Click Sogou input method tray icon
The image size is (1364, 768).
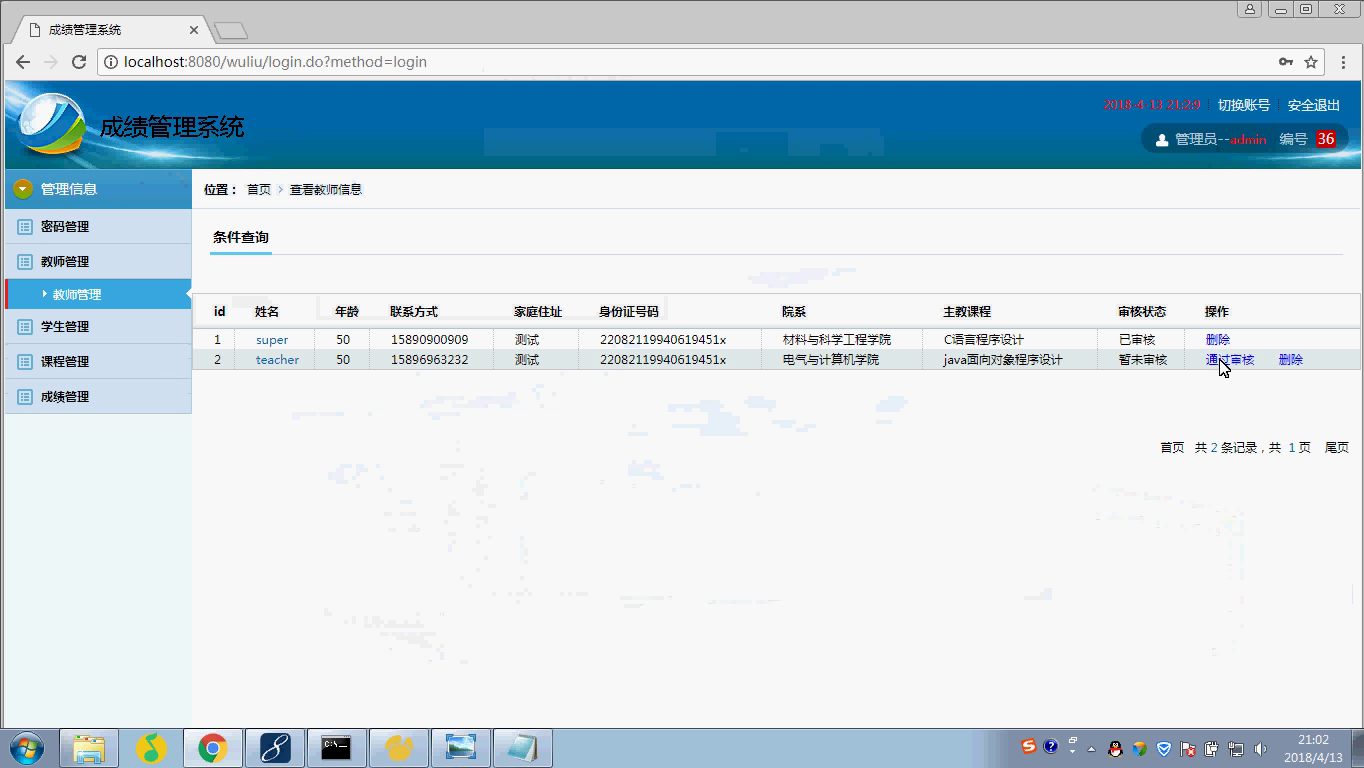coord(1028,747)
